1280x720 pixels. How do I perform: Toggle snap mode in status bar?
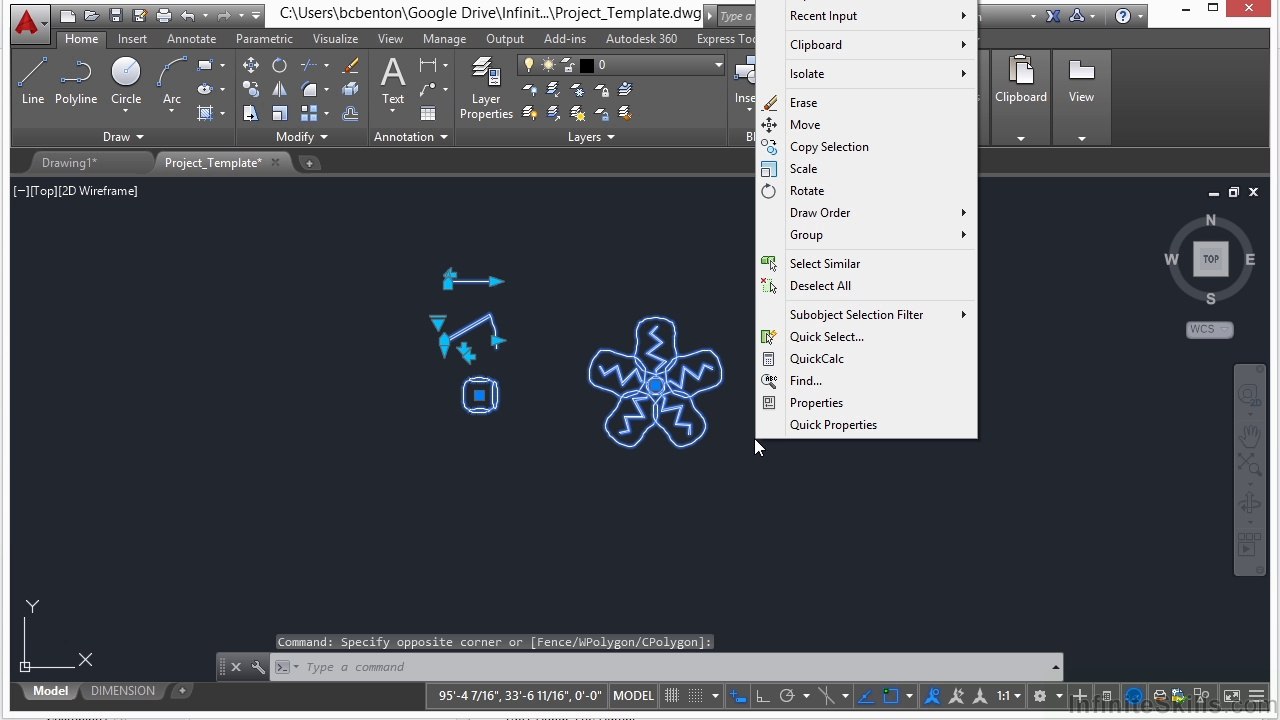(696, 696)
